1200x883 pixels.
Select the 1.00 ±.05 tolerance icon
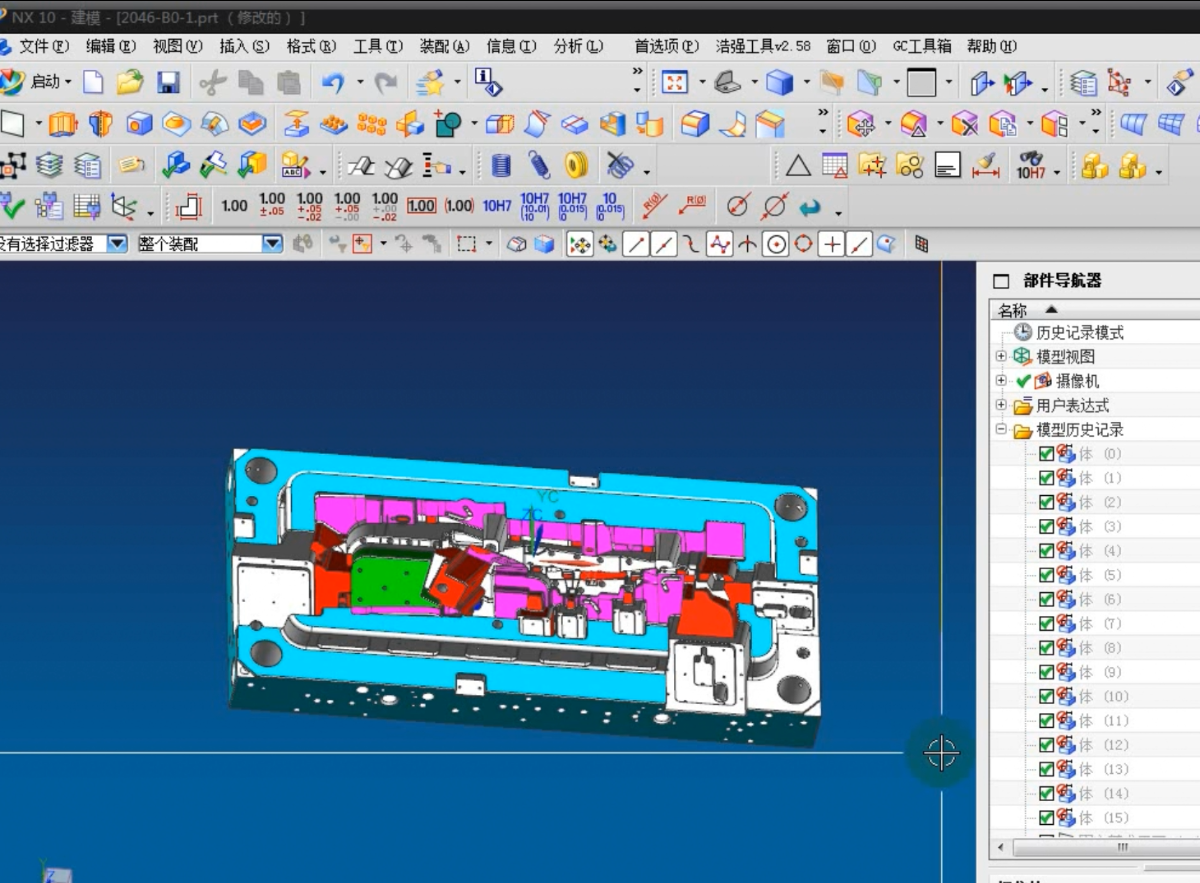pyautogui.click(x=272, y=206)
